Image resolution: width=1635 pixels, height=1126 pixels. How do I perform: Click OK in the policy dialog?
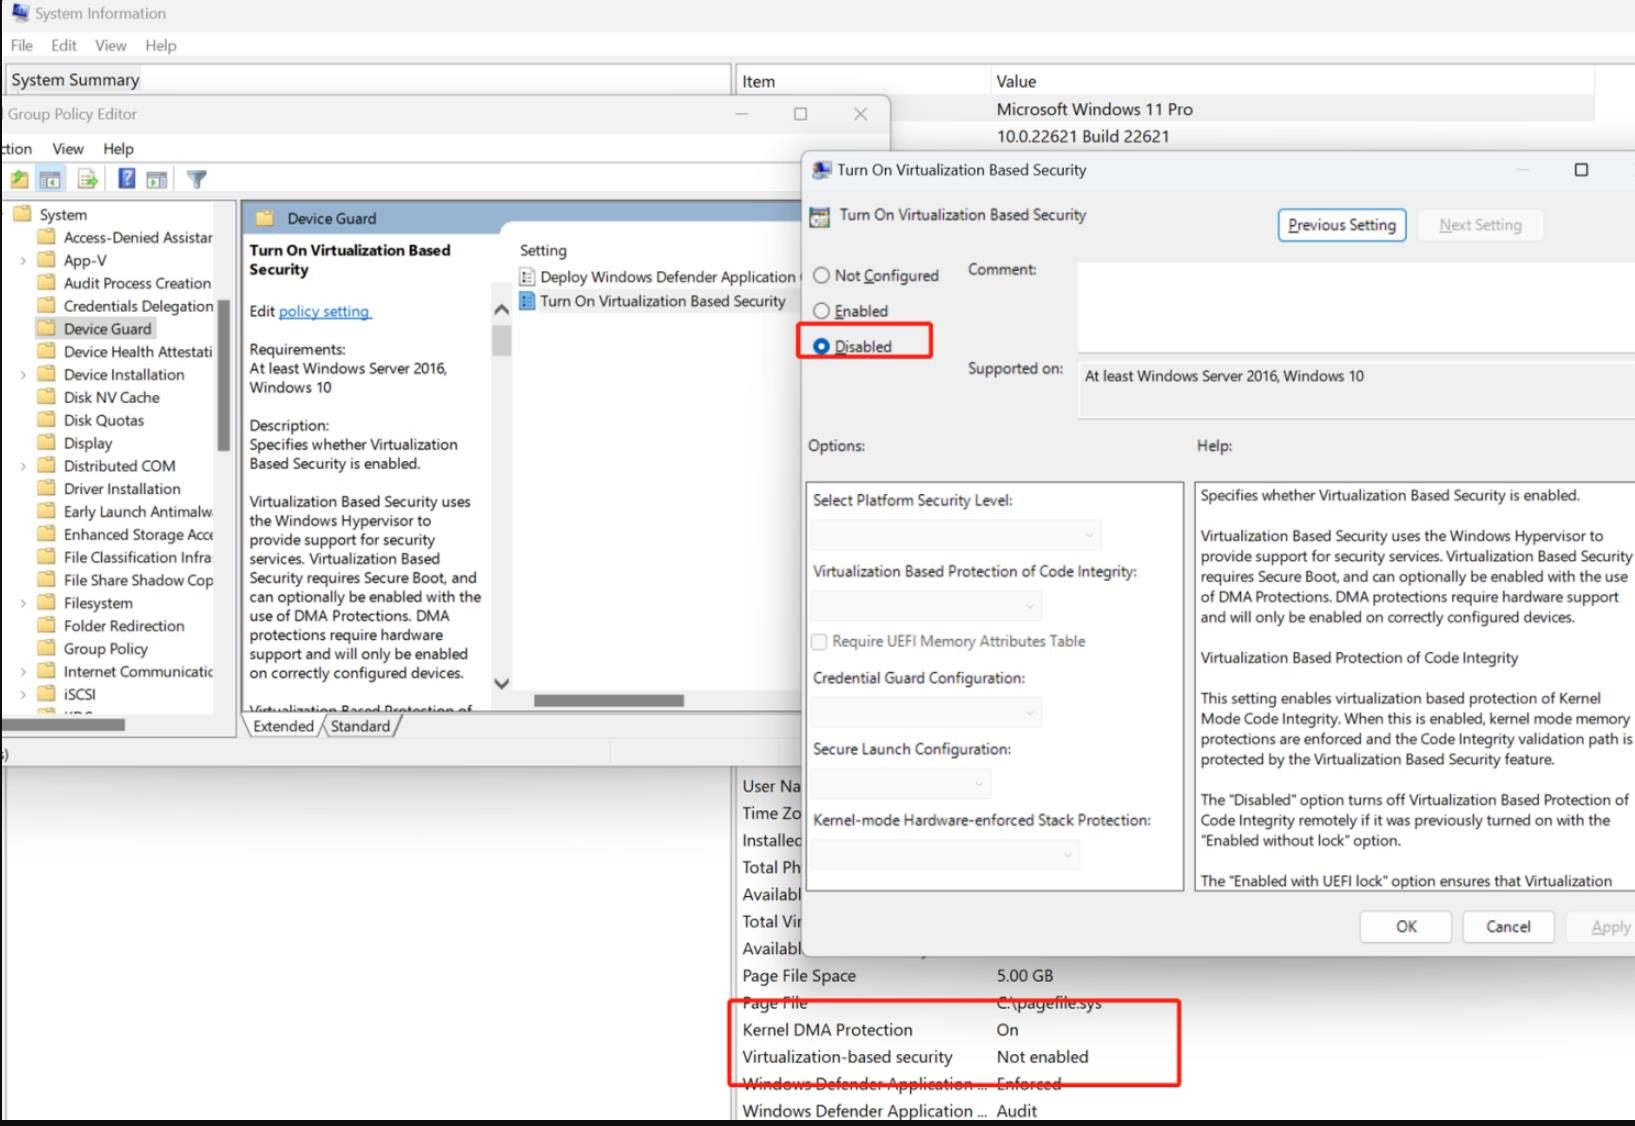pyautogui.click(x=1406, y=927)
